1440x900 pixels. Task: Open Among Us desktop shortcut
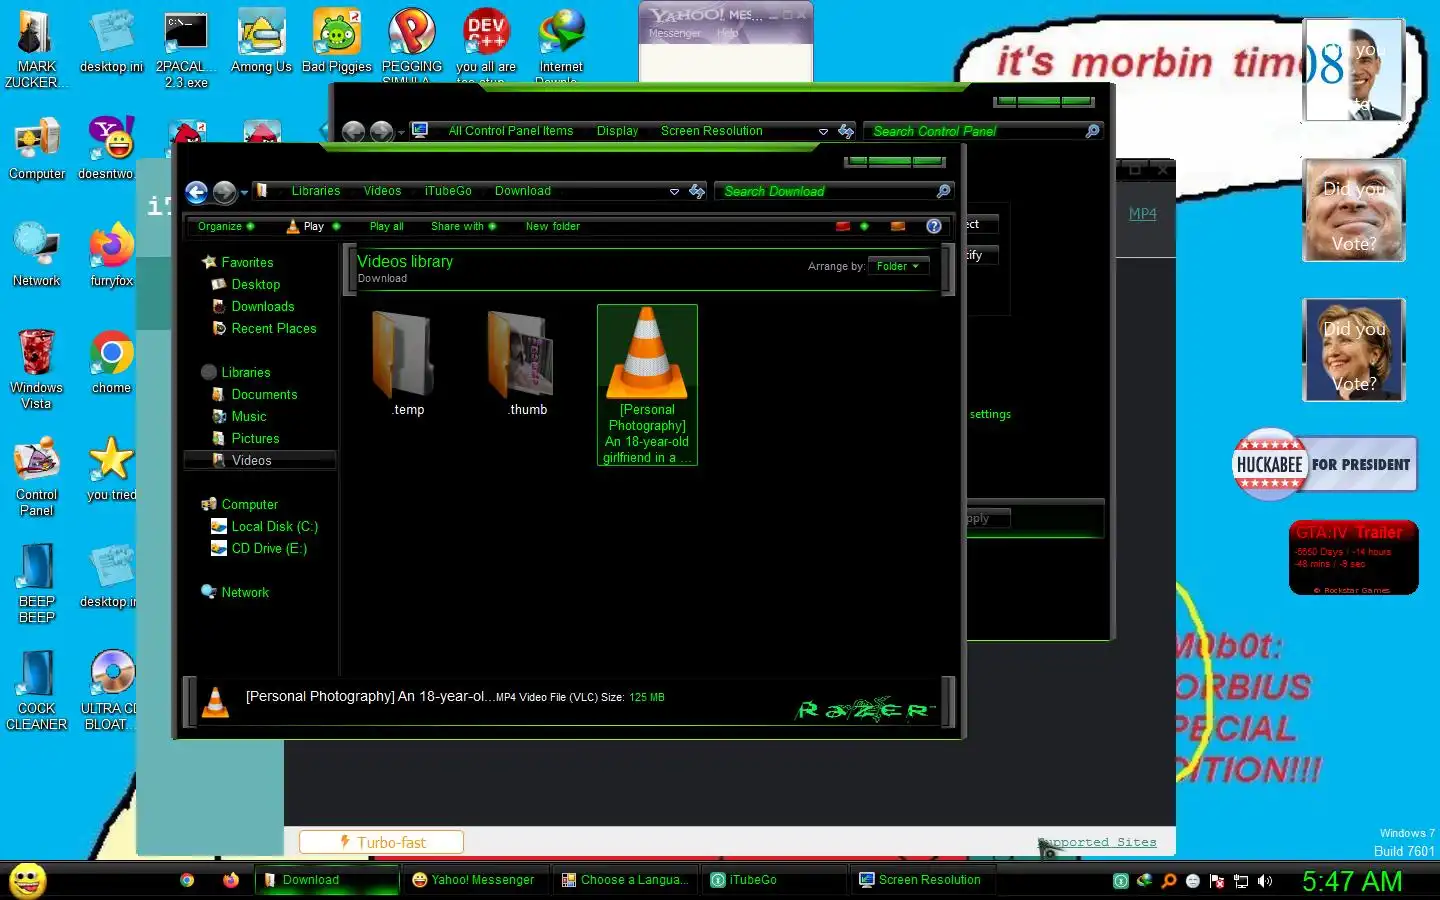click(x=261, y=42)
